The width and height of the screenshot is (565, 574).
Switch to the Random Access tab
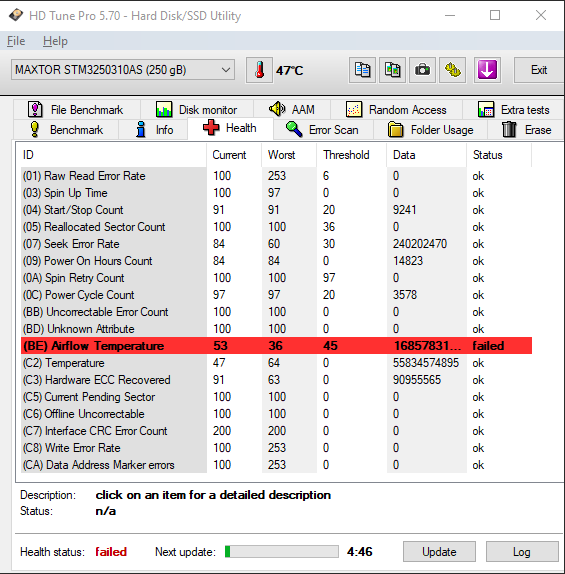pos(397,109)
